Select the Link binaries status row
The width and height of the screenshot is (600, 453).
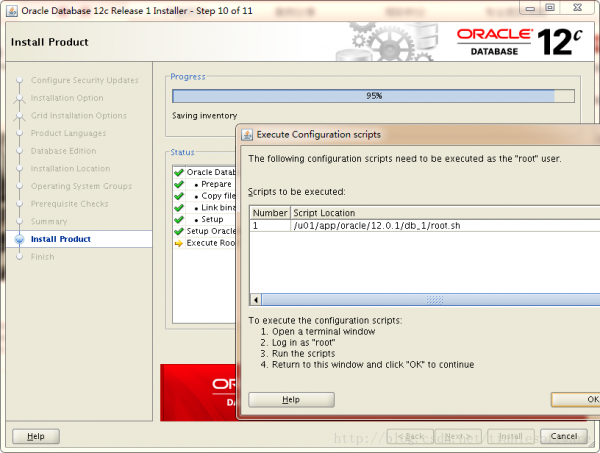pos(205,208)
